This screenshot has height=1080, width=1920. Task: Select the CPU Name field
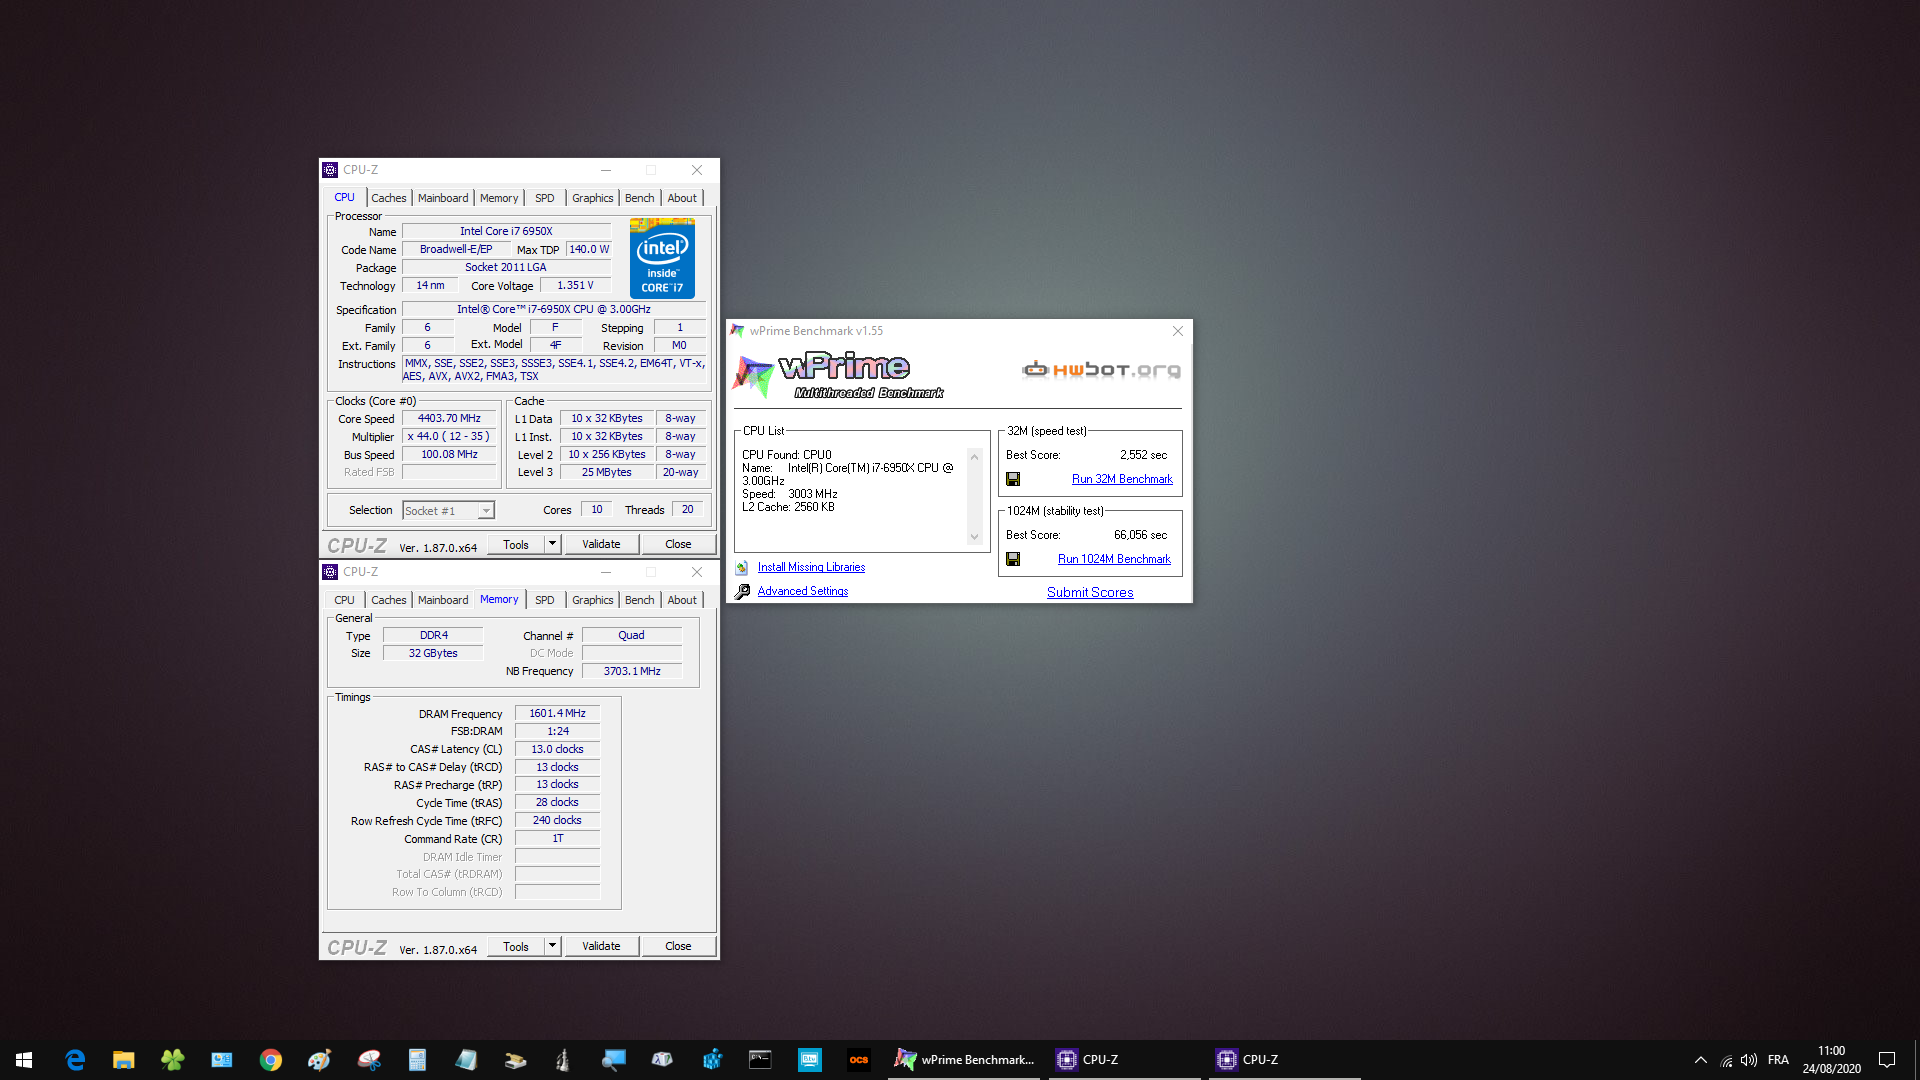click(506, 231)
